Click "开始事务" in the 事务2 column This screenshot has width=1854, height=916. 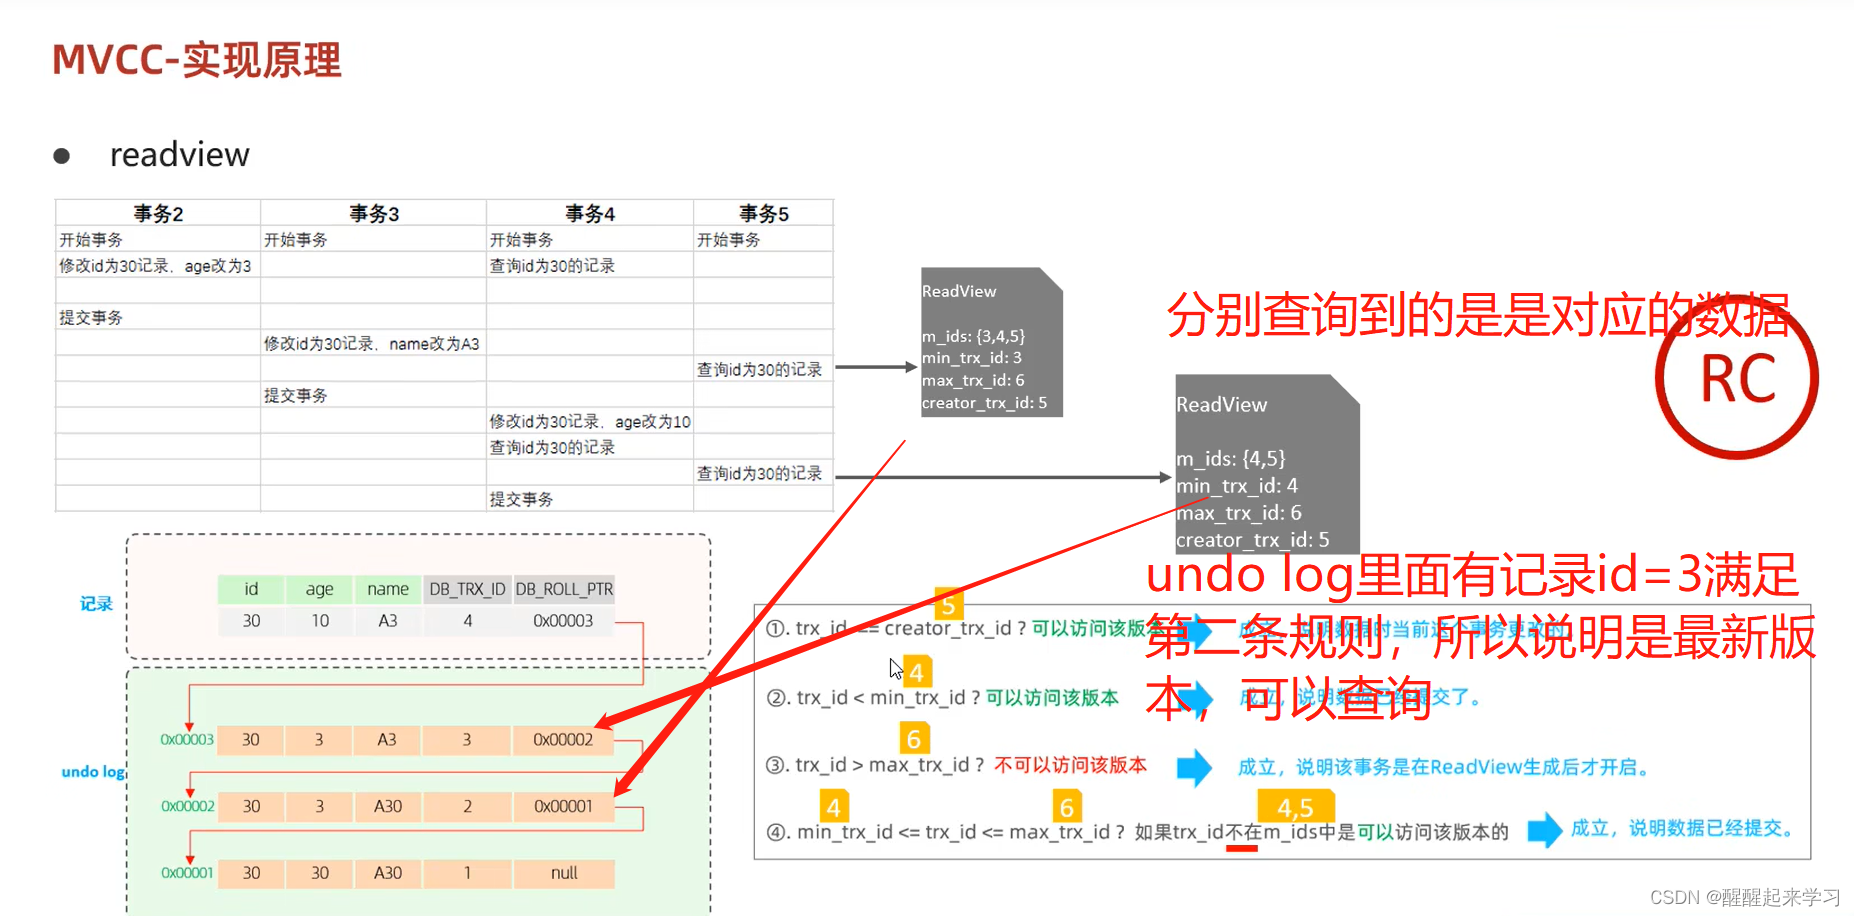tap(91, 240)
